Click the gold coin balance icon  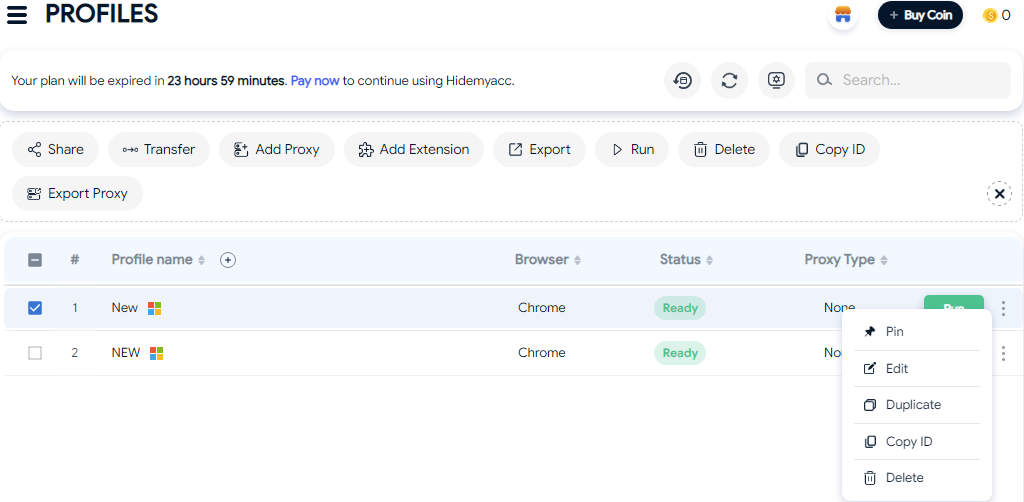[990, 15]
